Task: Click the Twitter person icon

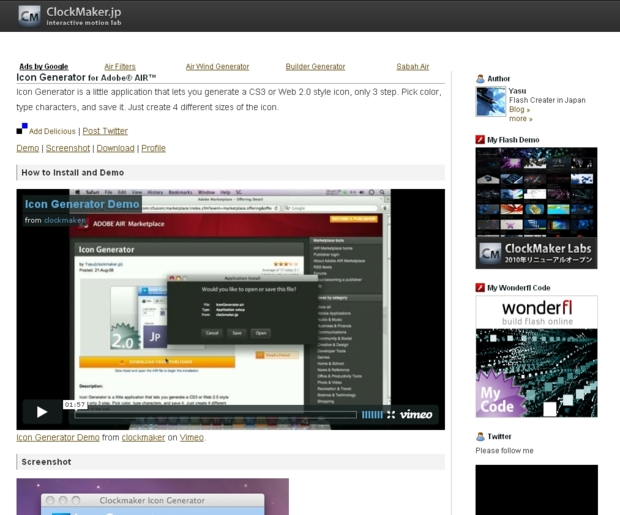Action: [480, 436]
